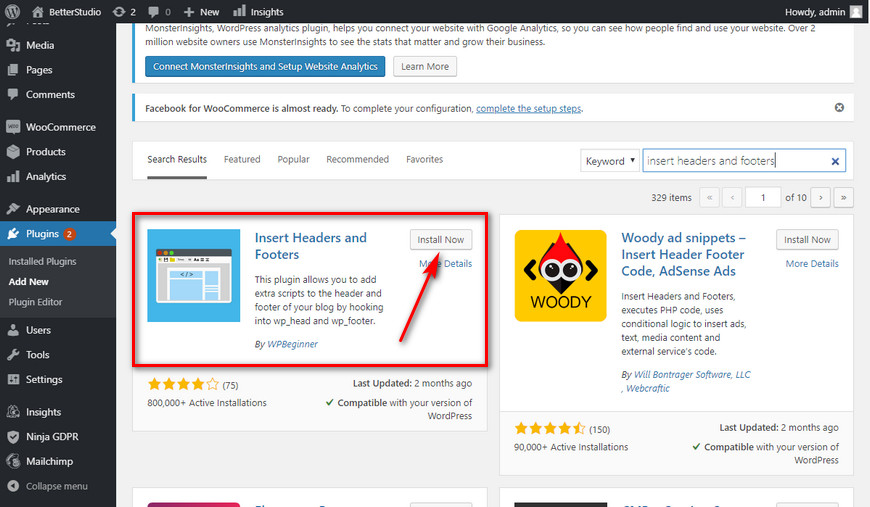Open the Webcraftic author link
The height and width of the screenshot is (507, 870).
point(648,388)
